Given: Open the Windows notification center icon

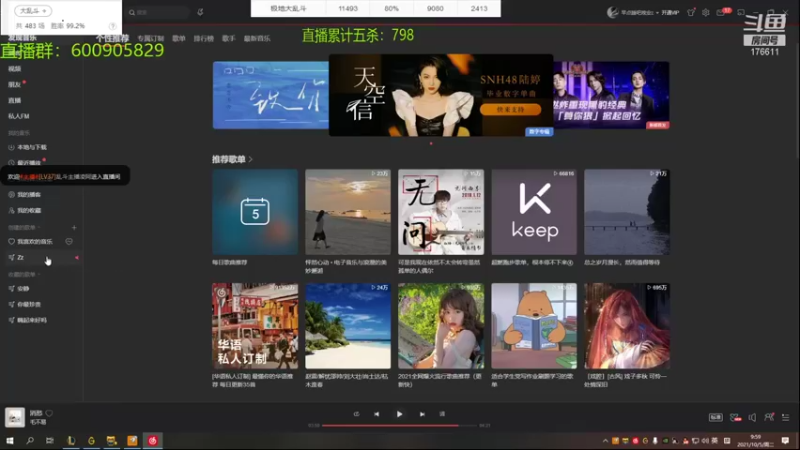Looking at the screenshot, I should (x=785, y=440).
